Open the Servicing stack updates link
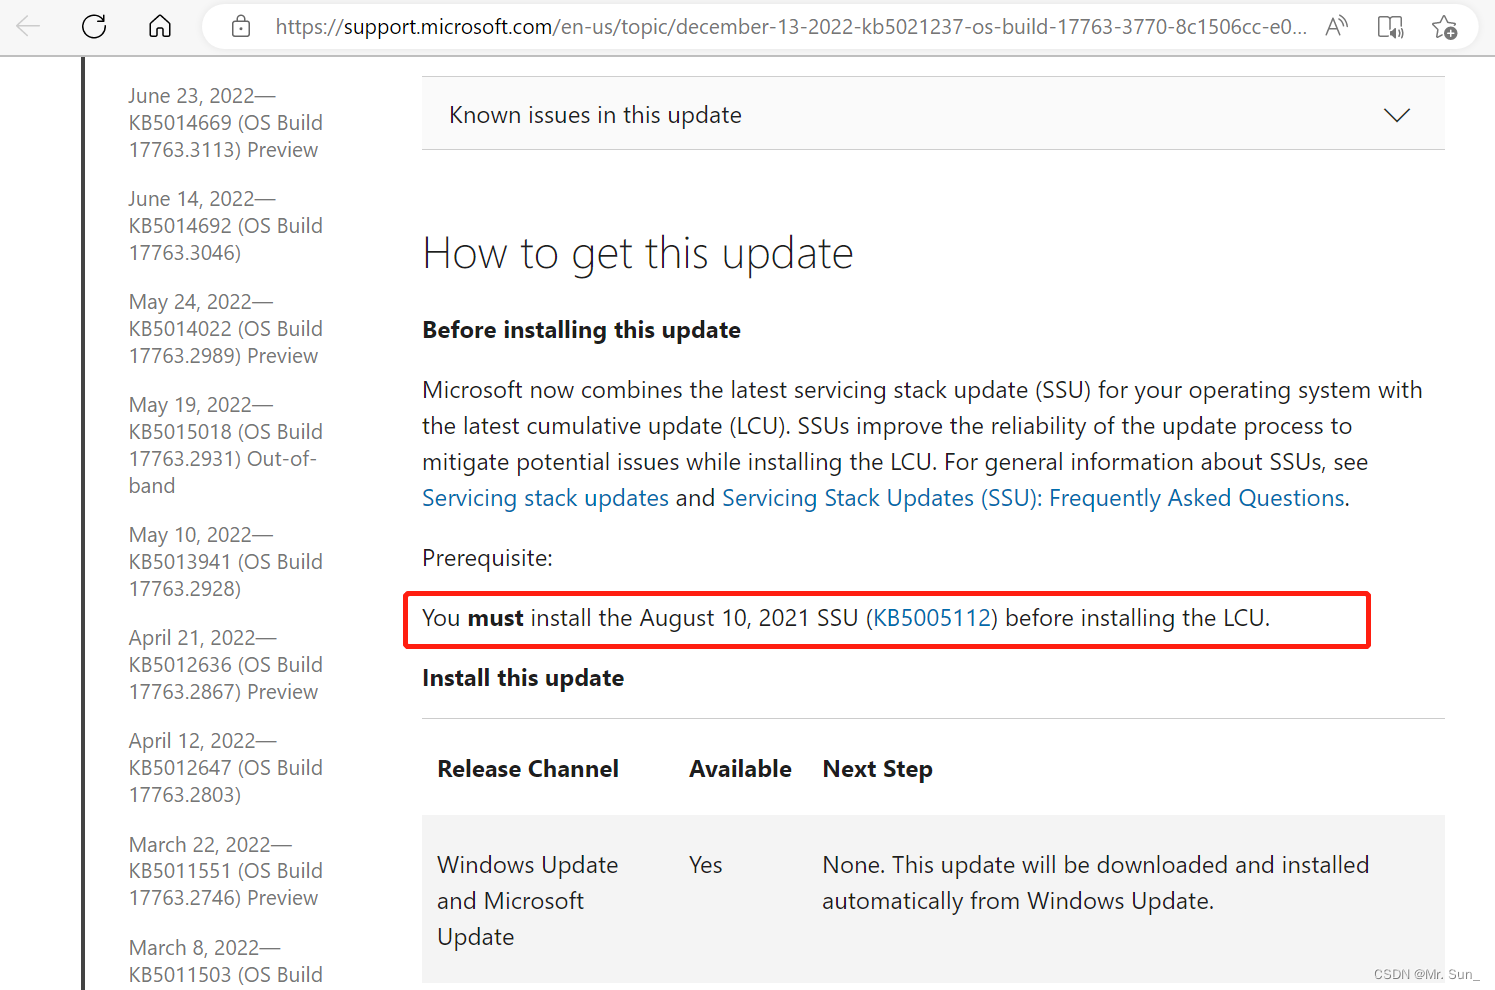This screenshot has height=990, width=1495. (545, 497)
